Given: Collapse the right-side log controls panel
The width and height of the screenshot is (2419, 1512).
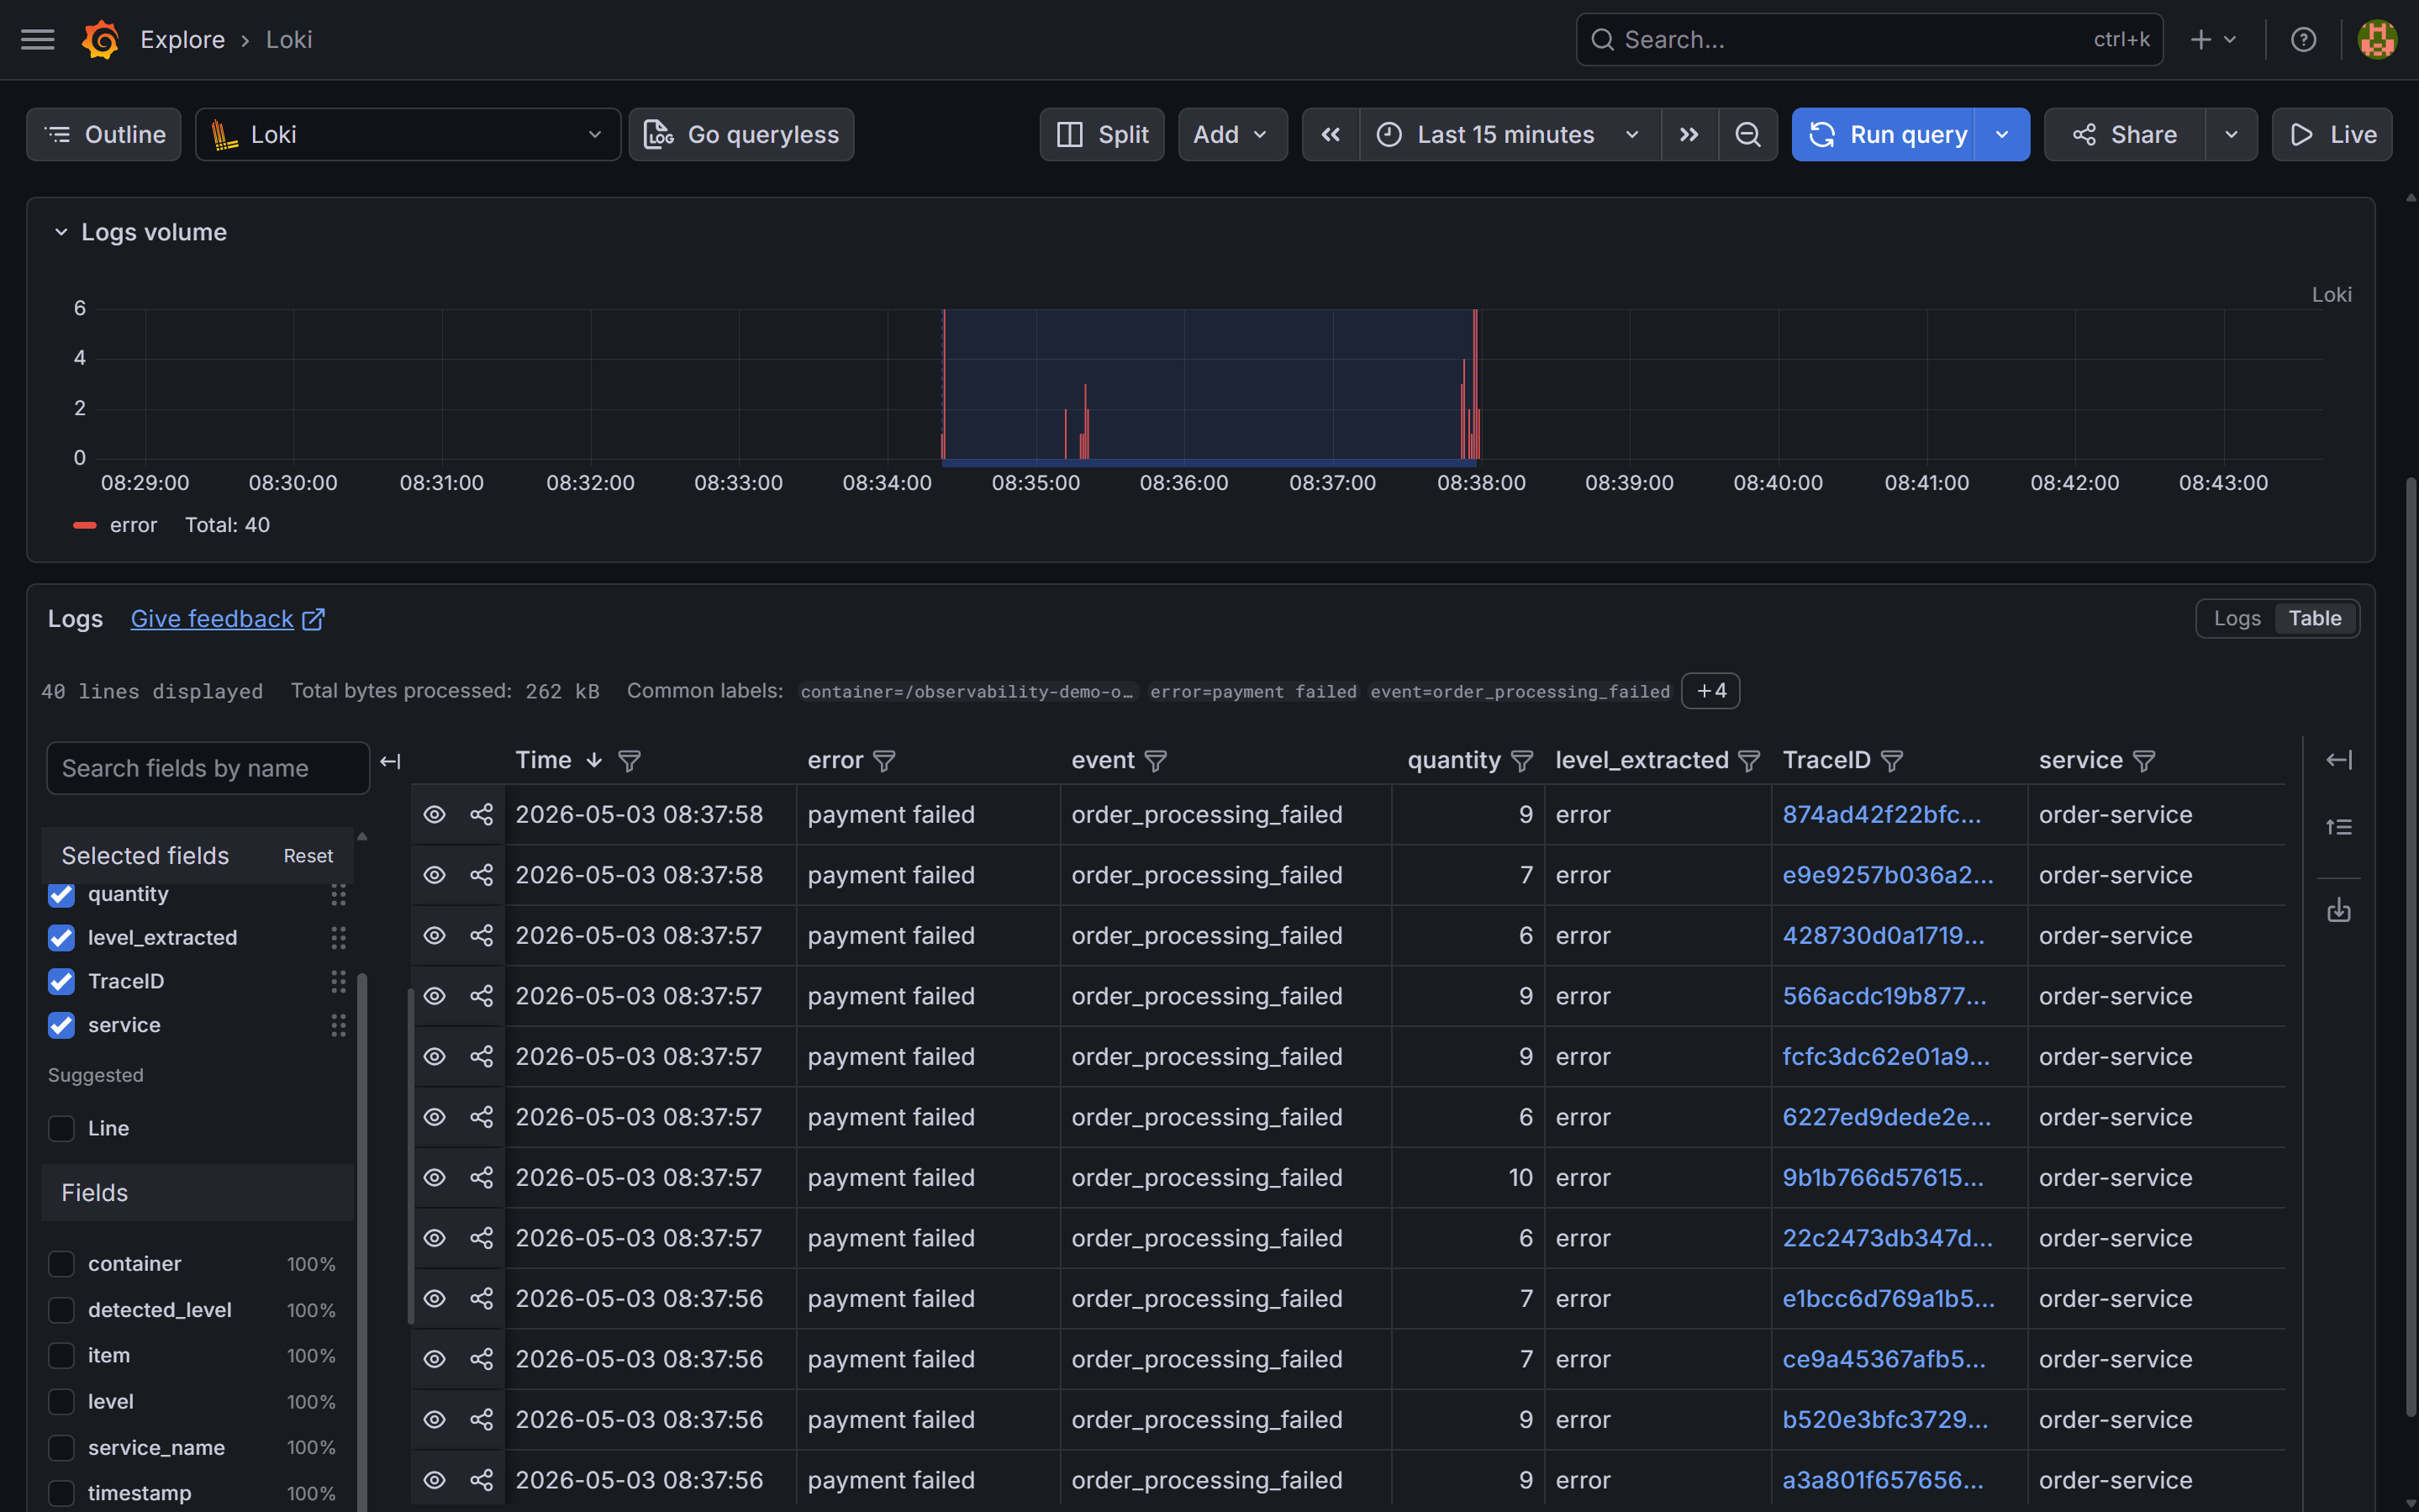Looking at the screenshot, I should click(2338, 760).
